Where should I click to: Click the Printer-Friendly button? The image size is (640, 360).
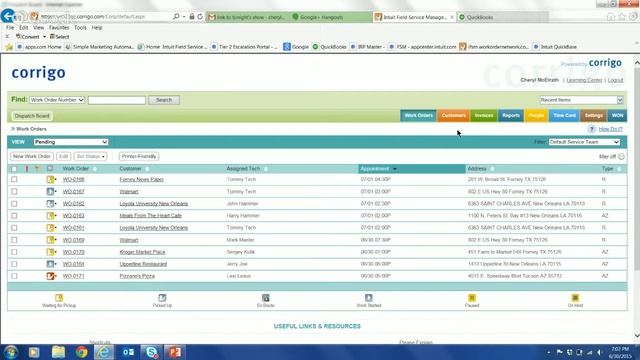tap(139, 156)
